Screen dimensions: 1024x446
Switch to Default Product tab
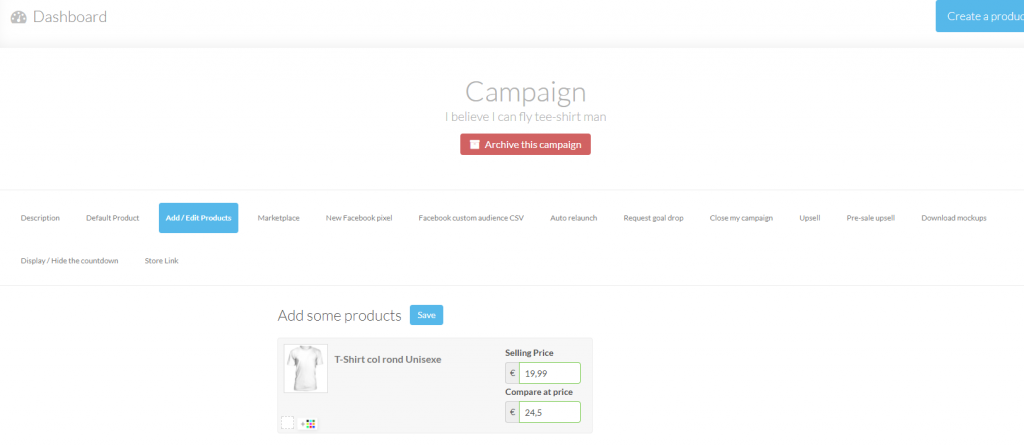coord(112,218)
